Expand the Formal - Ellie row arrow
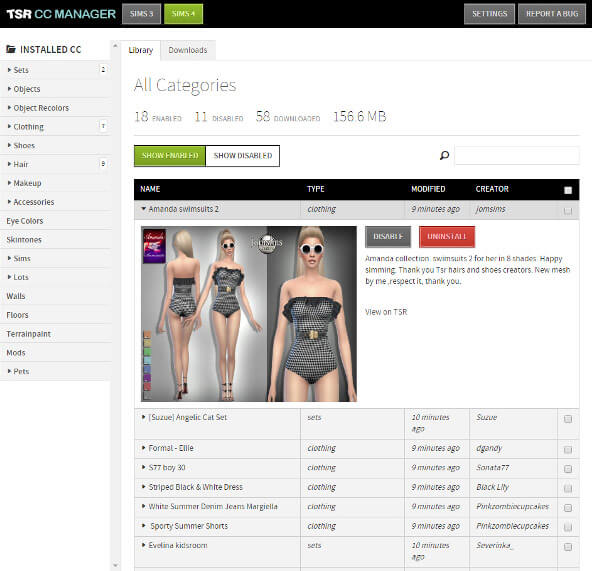 point(143,448)
